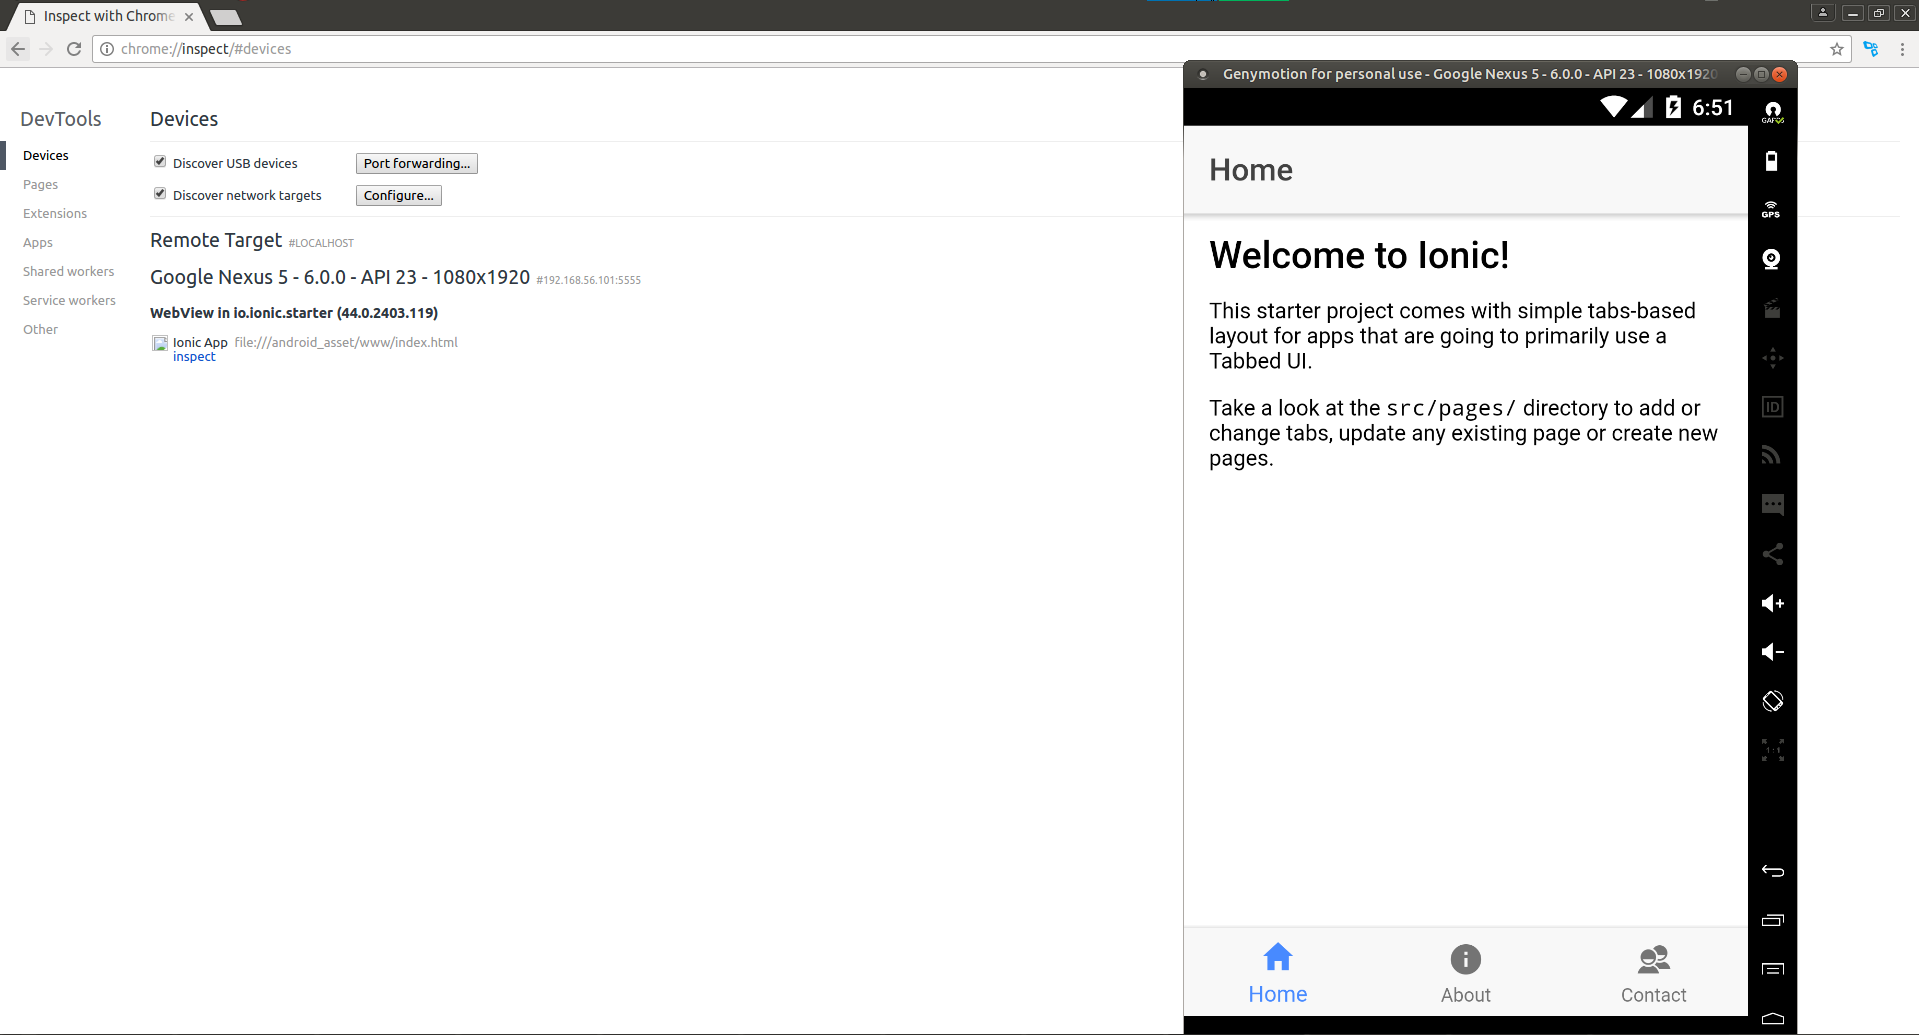This screenshot has height=1035, width=1919.
Task: Open Service workers in DevTools sidebar
Action: [x=69, y=300]
